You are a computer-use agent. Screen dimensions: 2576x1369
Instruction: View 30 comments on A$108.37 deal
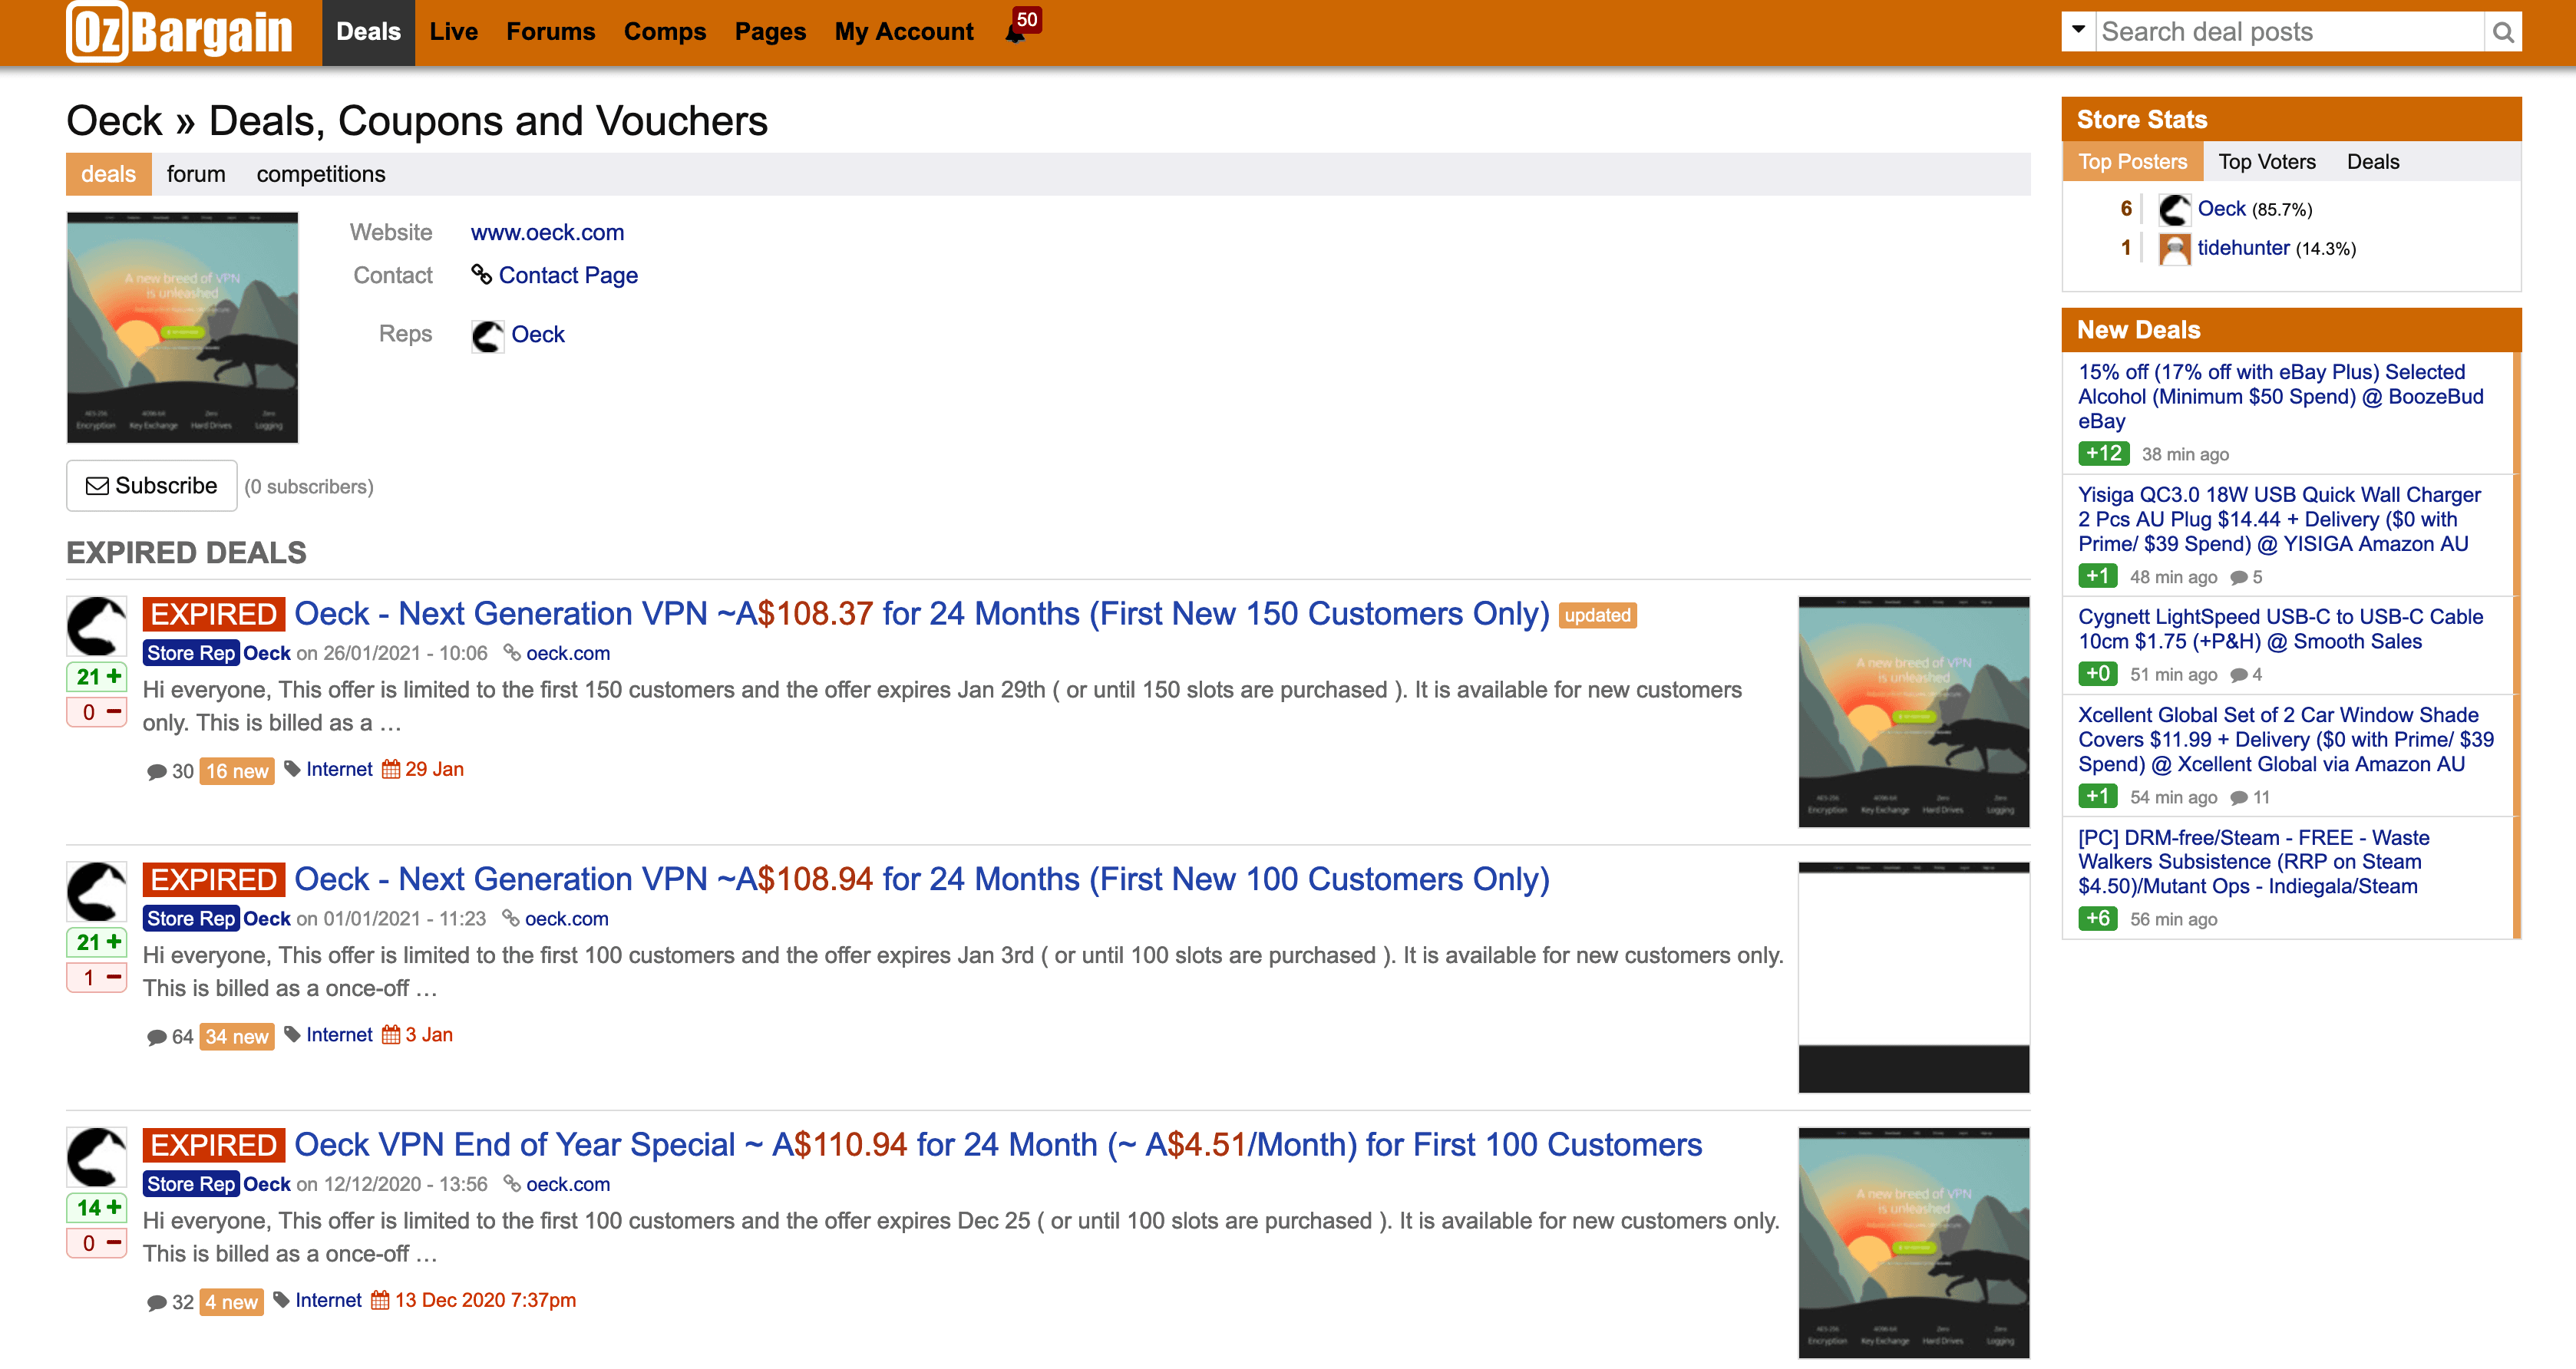pos(170,771)
